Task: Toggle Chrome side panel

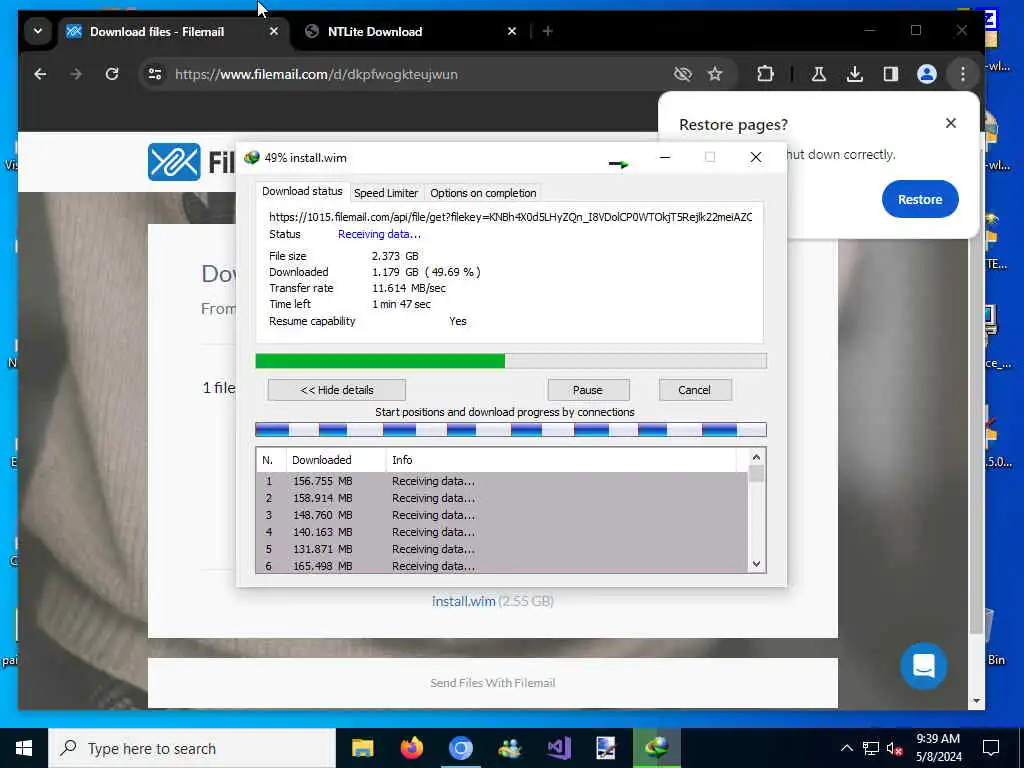Action: click(x=891, y=74)
